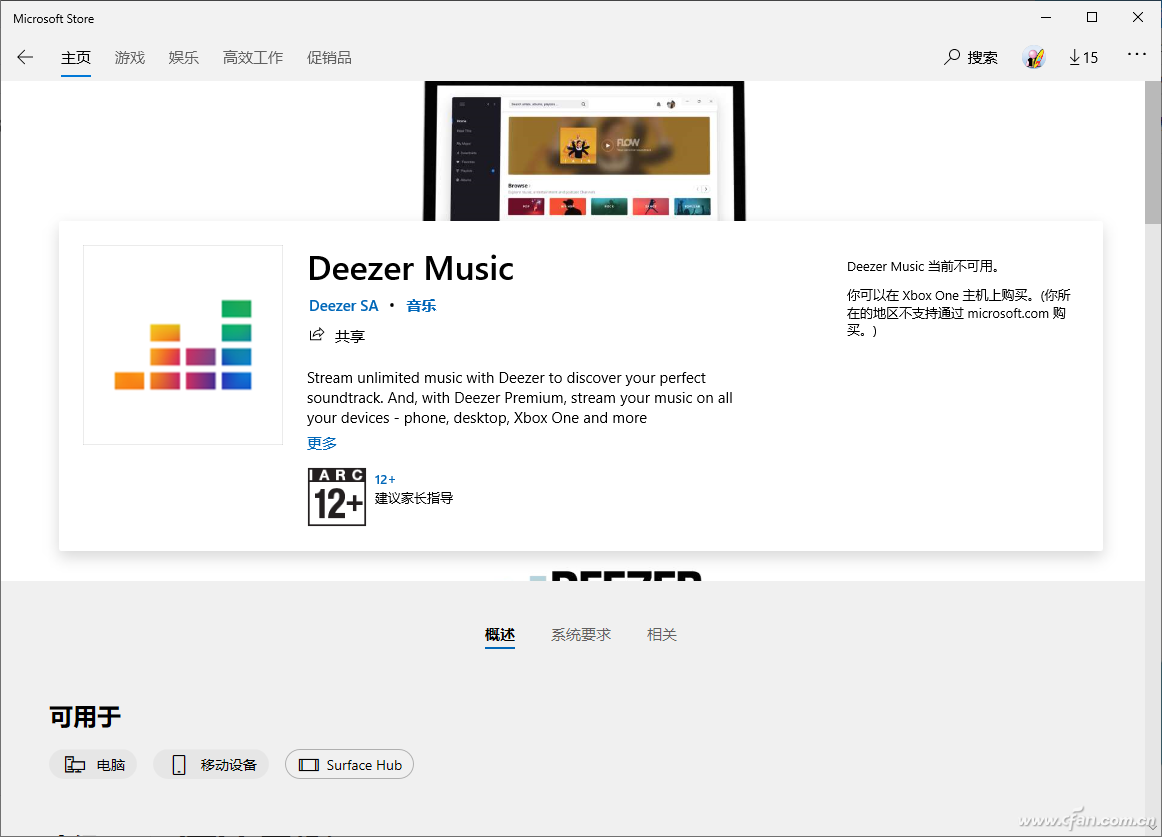
Task: Go back with the back arrow
Action: (x=25, y=57)
